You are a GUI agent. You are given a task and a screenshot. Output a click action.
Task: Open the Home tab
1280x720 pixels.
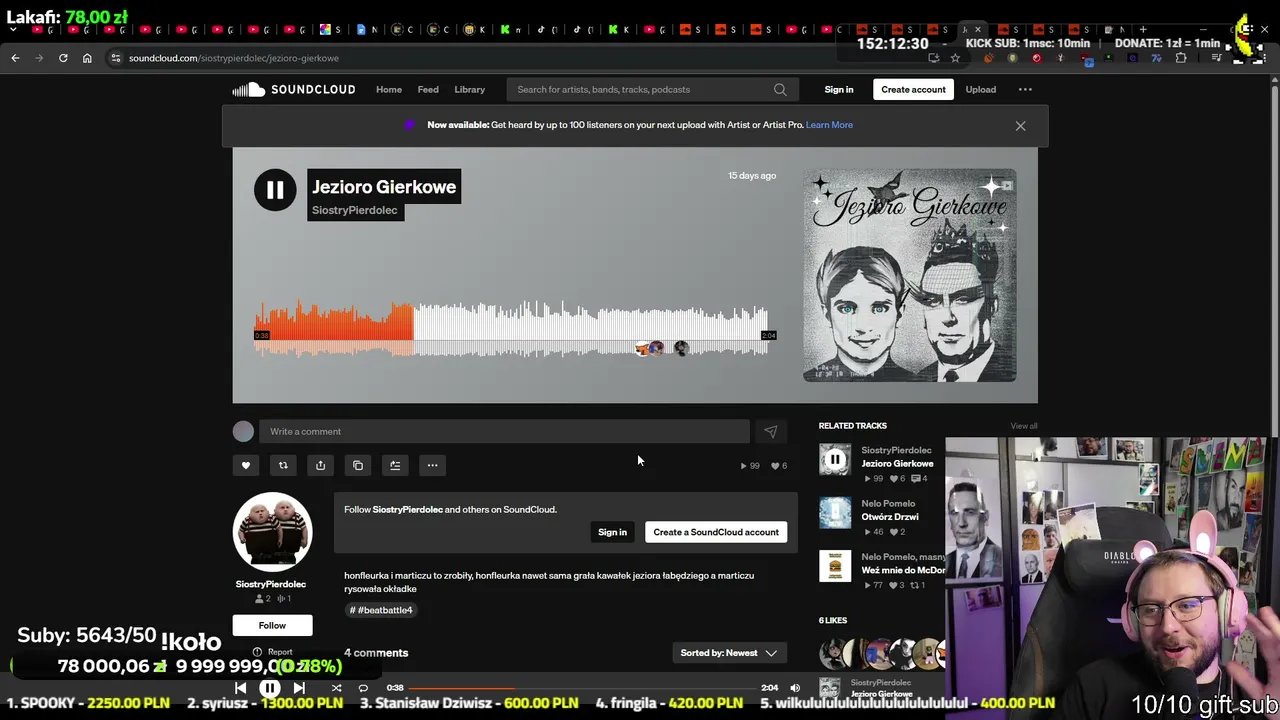click(x=389, y=90)
